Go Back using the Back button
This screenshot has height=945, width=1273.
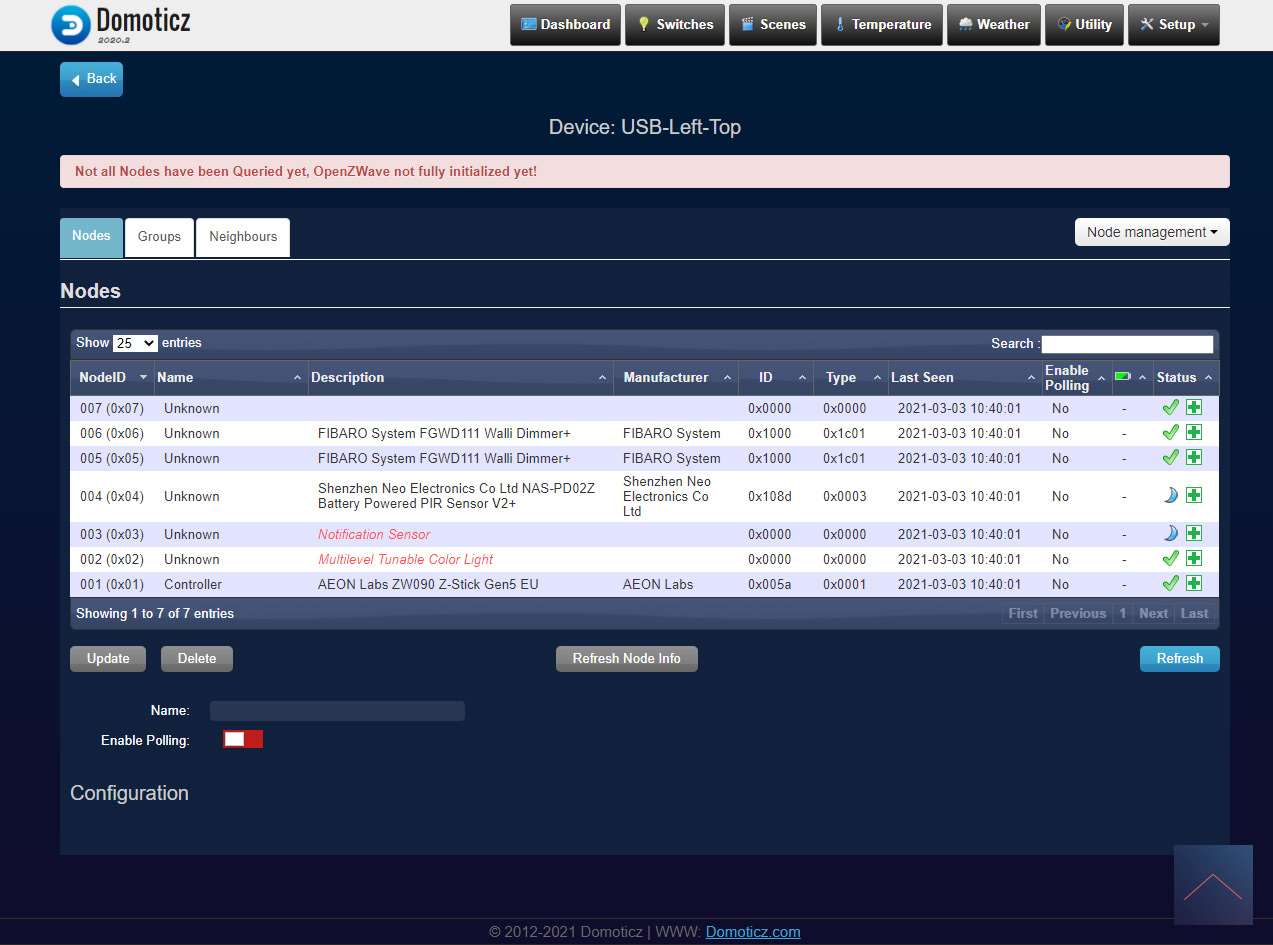(91, 79)
